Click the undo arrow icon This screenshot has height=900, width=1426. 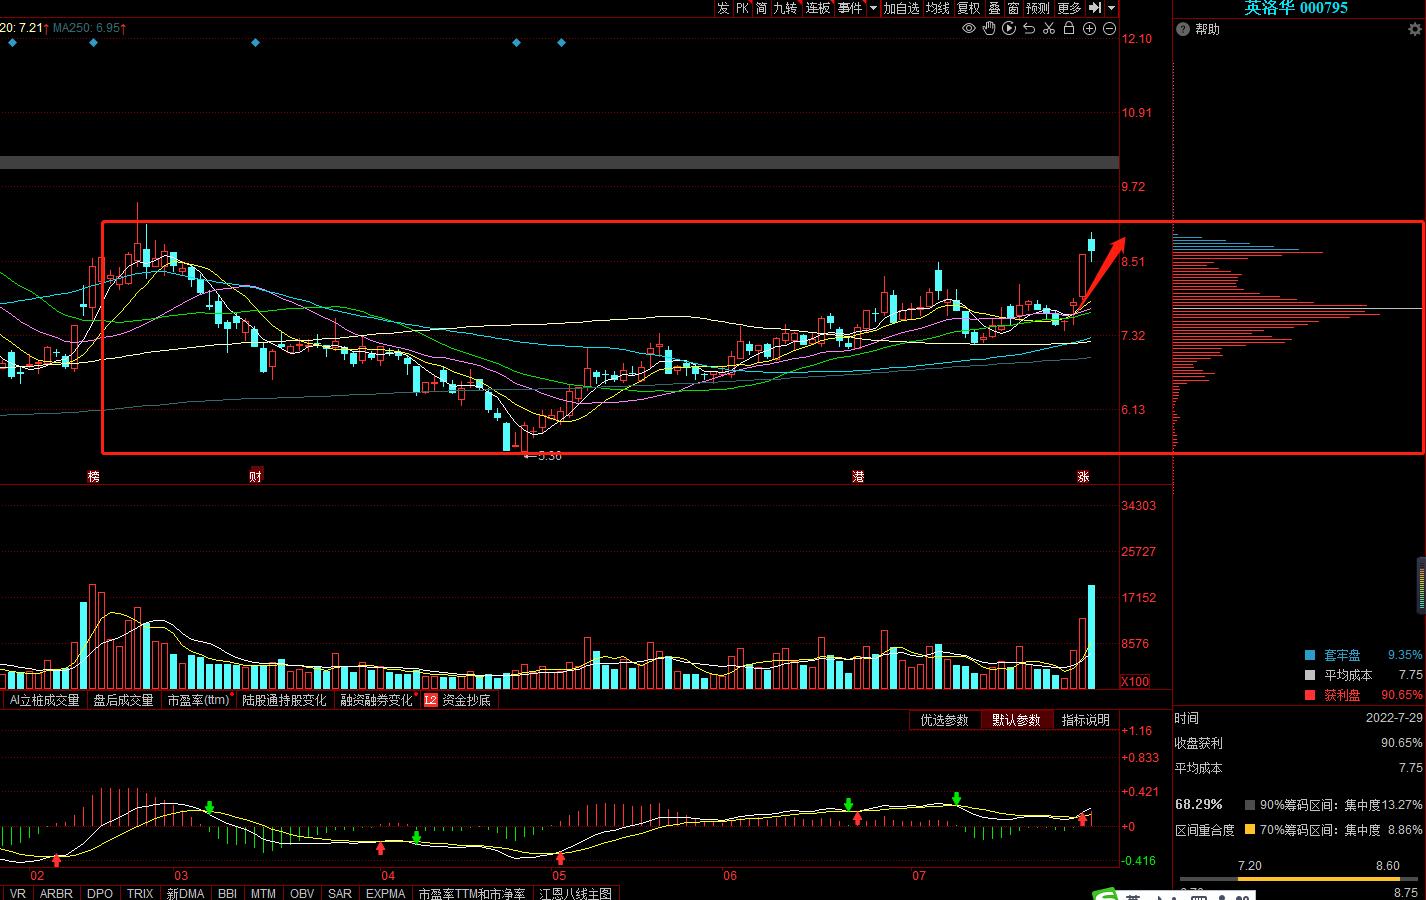point(1029,29)
